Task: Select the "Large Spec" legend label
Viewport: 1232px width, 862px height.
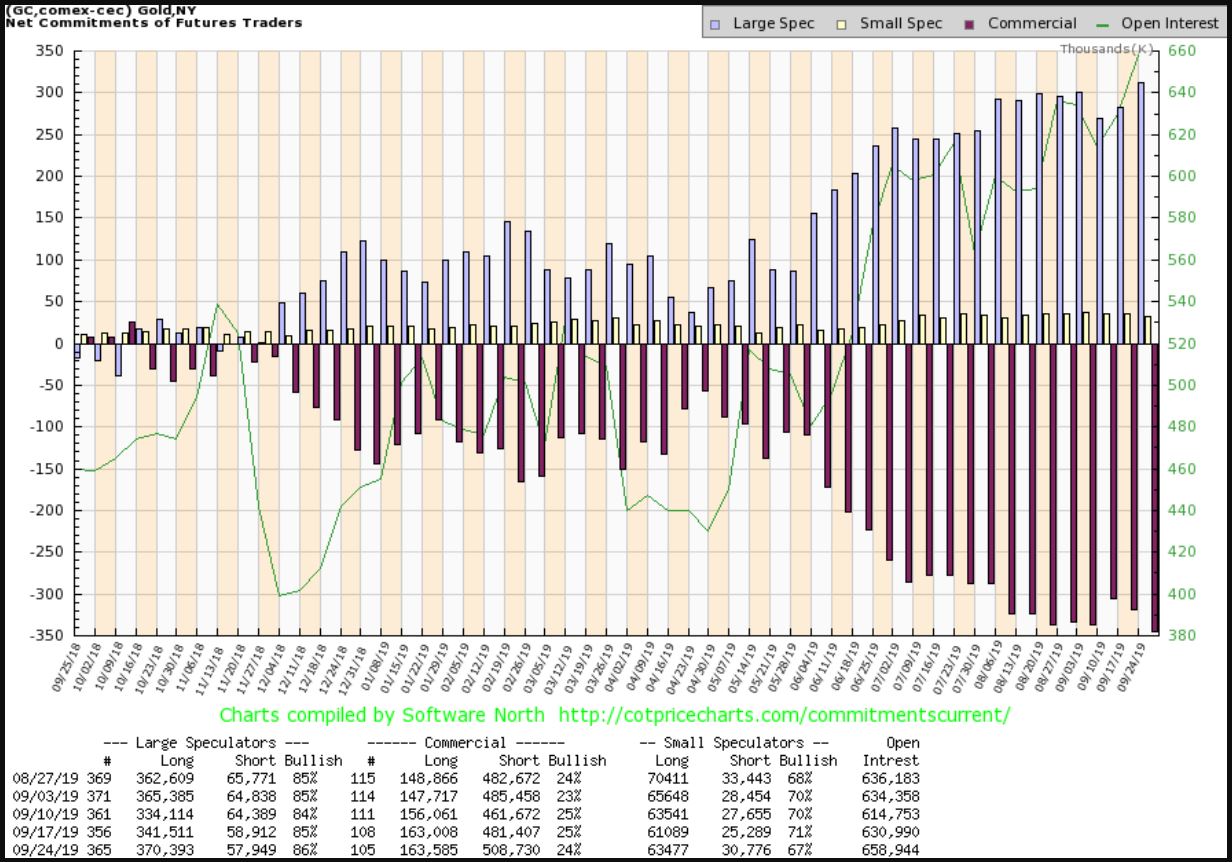Action: (774, 23)
